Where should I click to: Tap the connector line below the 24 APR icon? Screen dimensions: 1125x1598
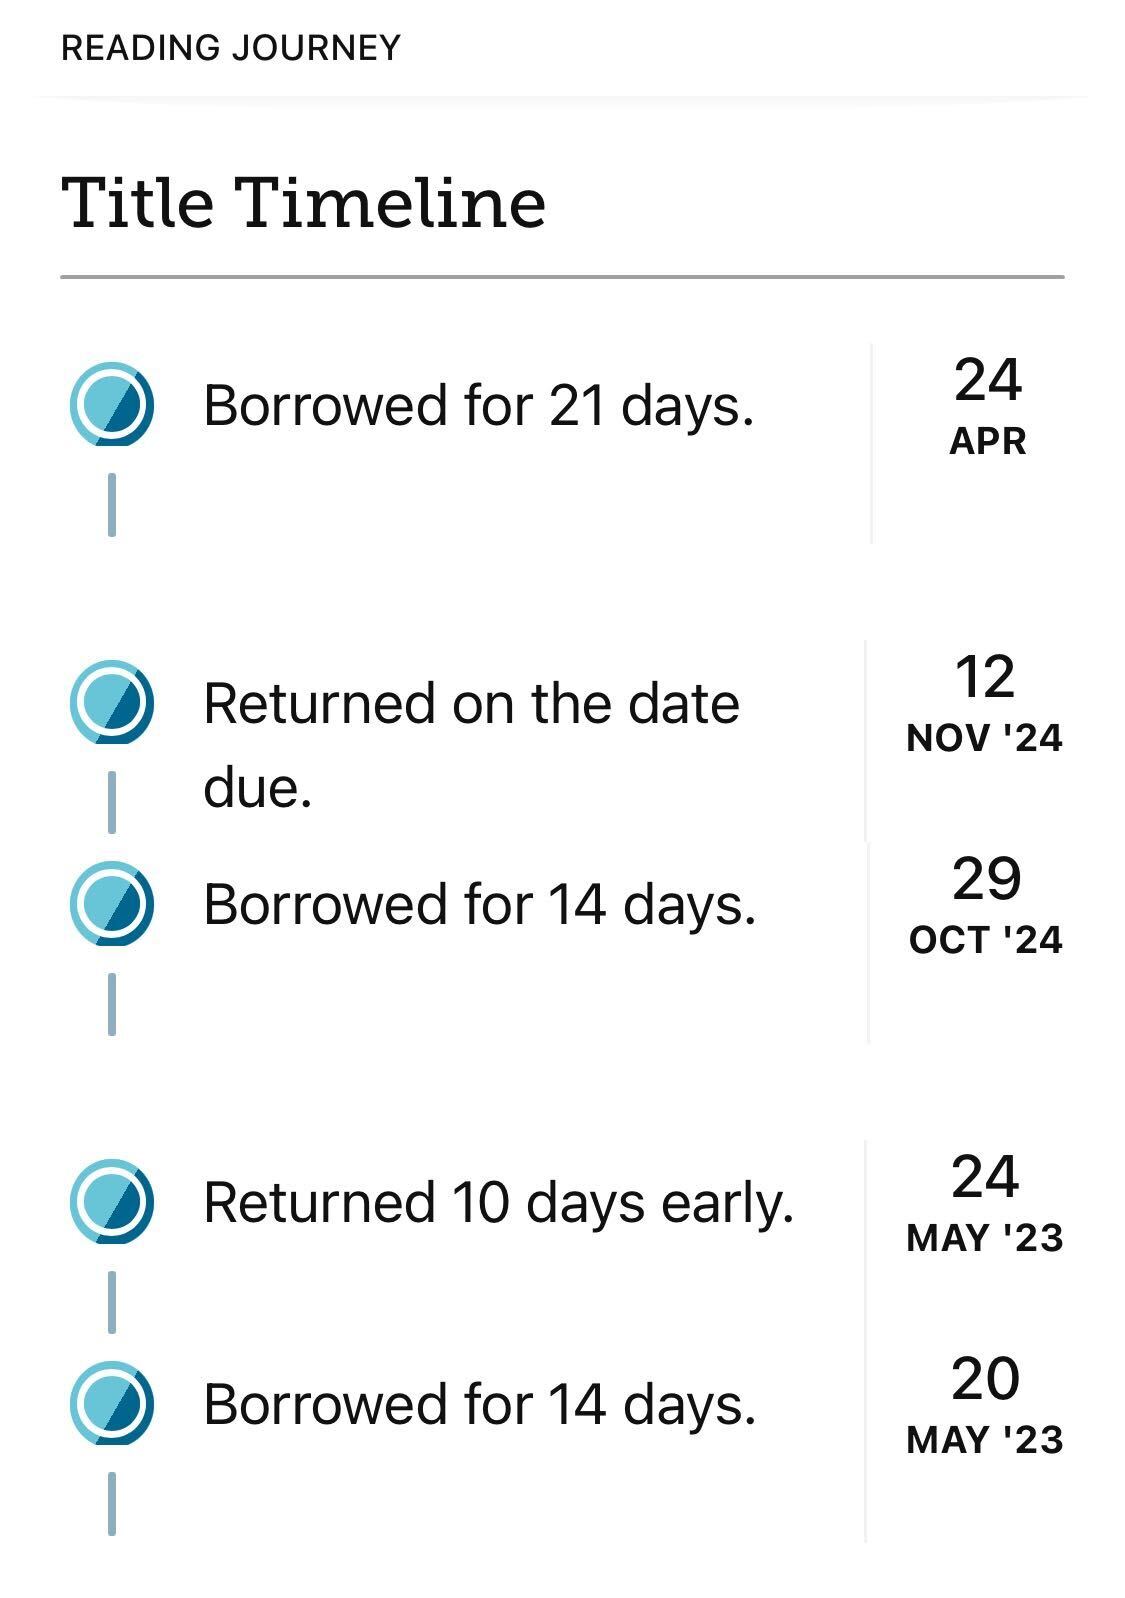coord(112,505)
